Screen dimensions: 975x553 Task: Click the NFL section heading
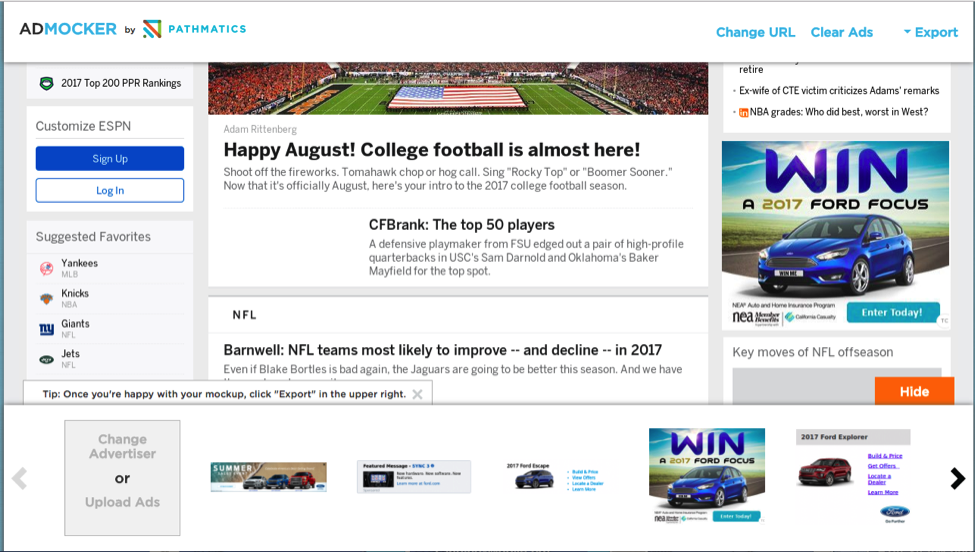244,315
